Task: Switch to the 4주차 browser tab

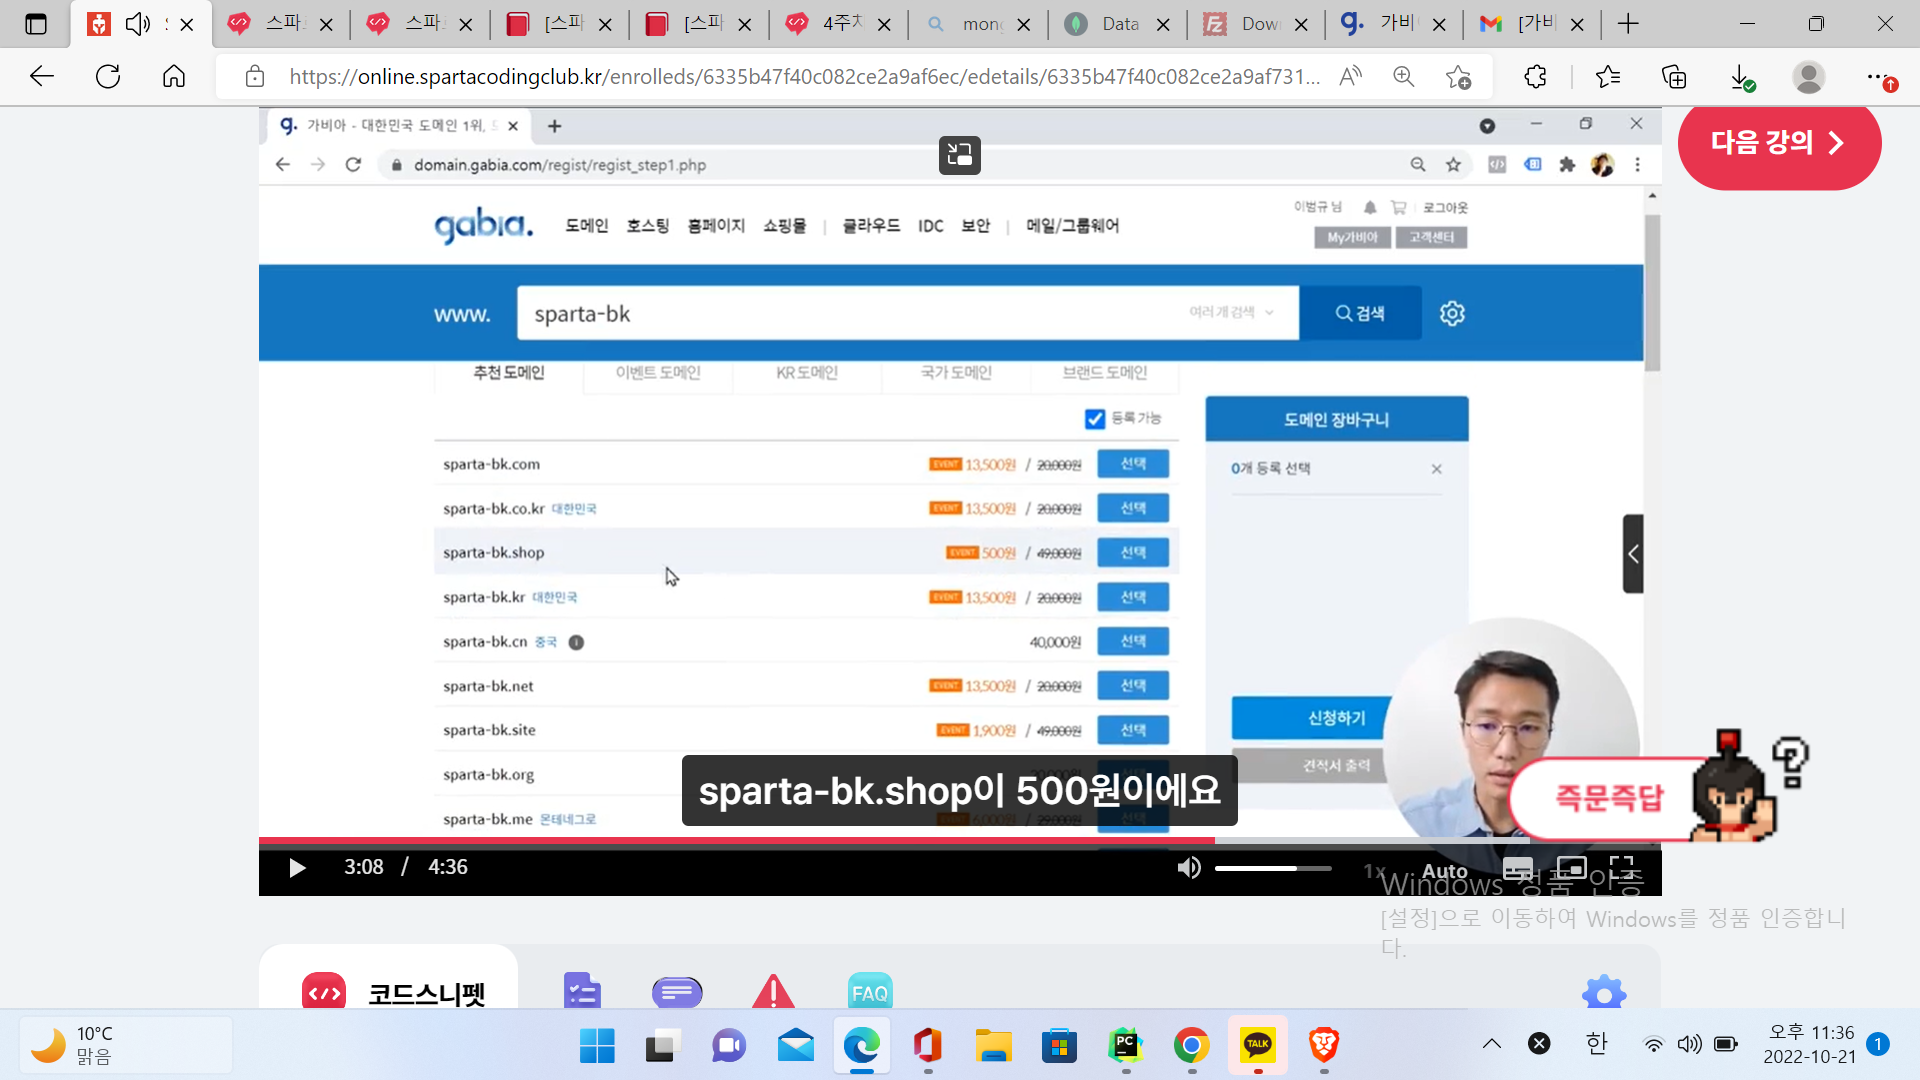Action: tap(840, 24)
